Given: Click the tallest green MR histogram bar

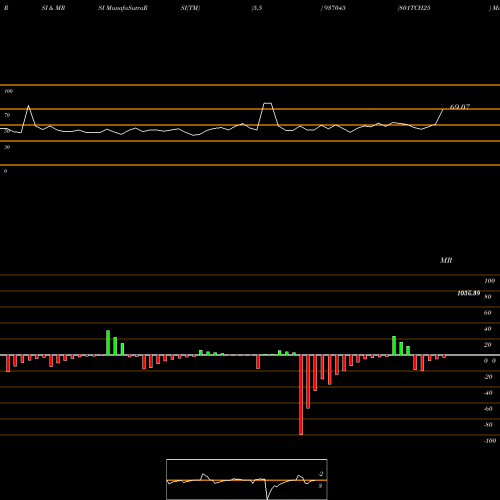Looking at the screenshot, I should pyautogui.click(x=108, y=343).
